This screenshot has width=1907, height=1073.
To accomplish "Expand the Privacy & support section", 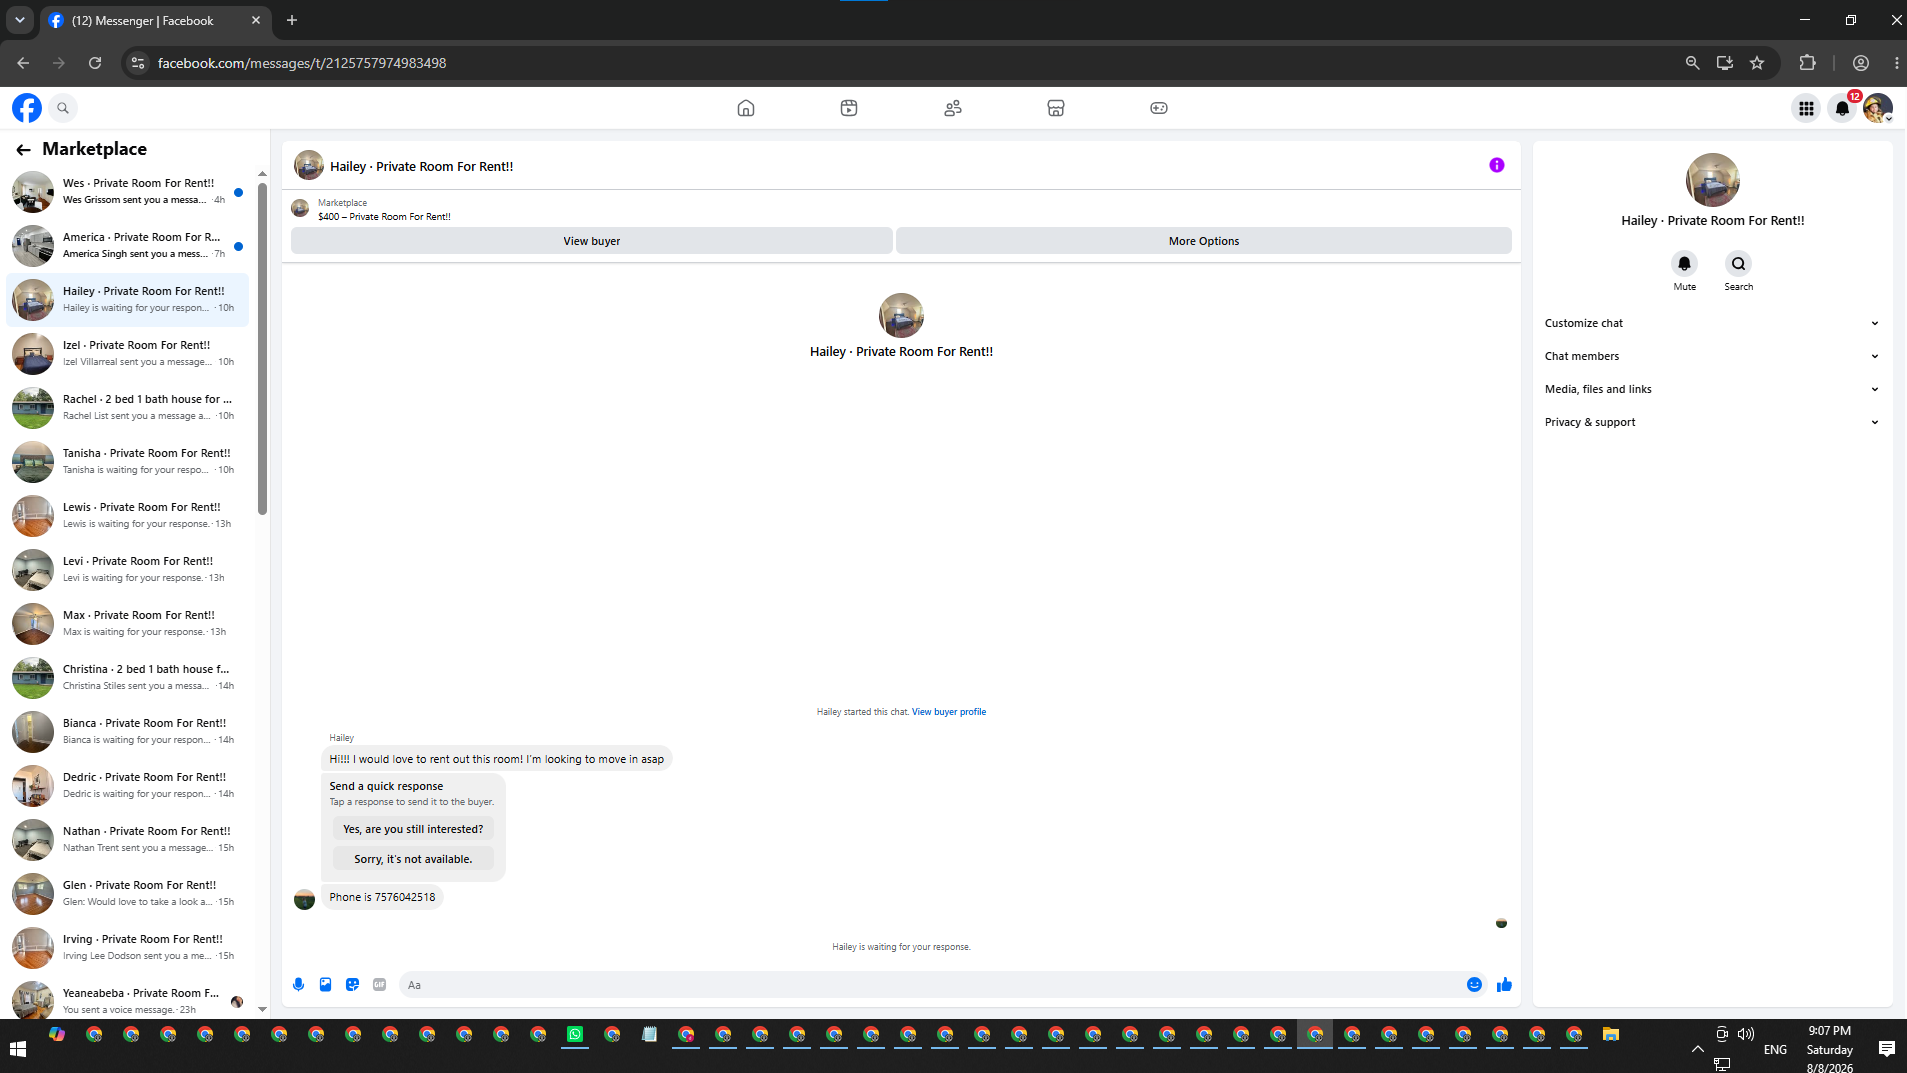I will [1712, 422].
